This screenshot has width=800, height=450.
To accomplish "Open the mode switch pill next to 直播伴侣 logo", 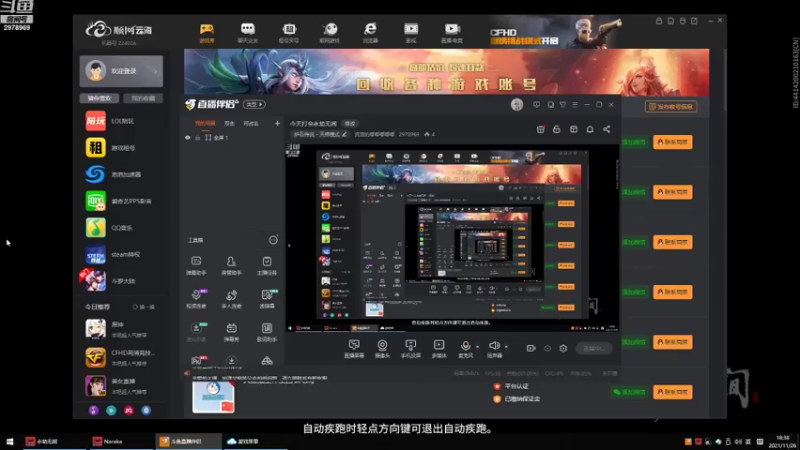I will click(254, 104).
